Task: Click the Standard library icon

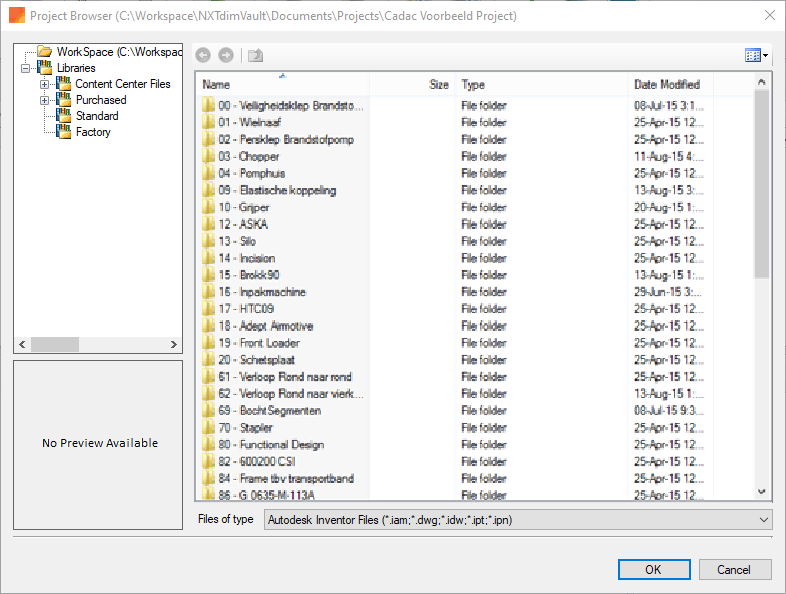Action: click(x=64, y=115)
